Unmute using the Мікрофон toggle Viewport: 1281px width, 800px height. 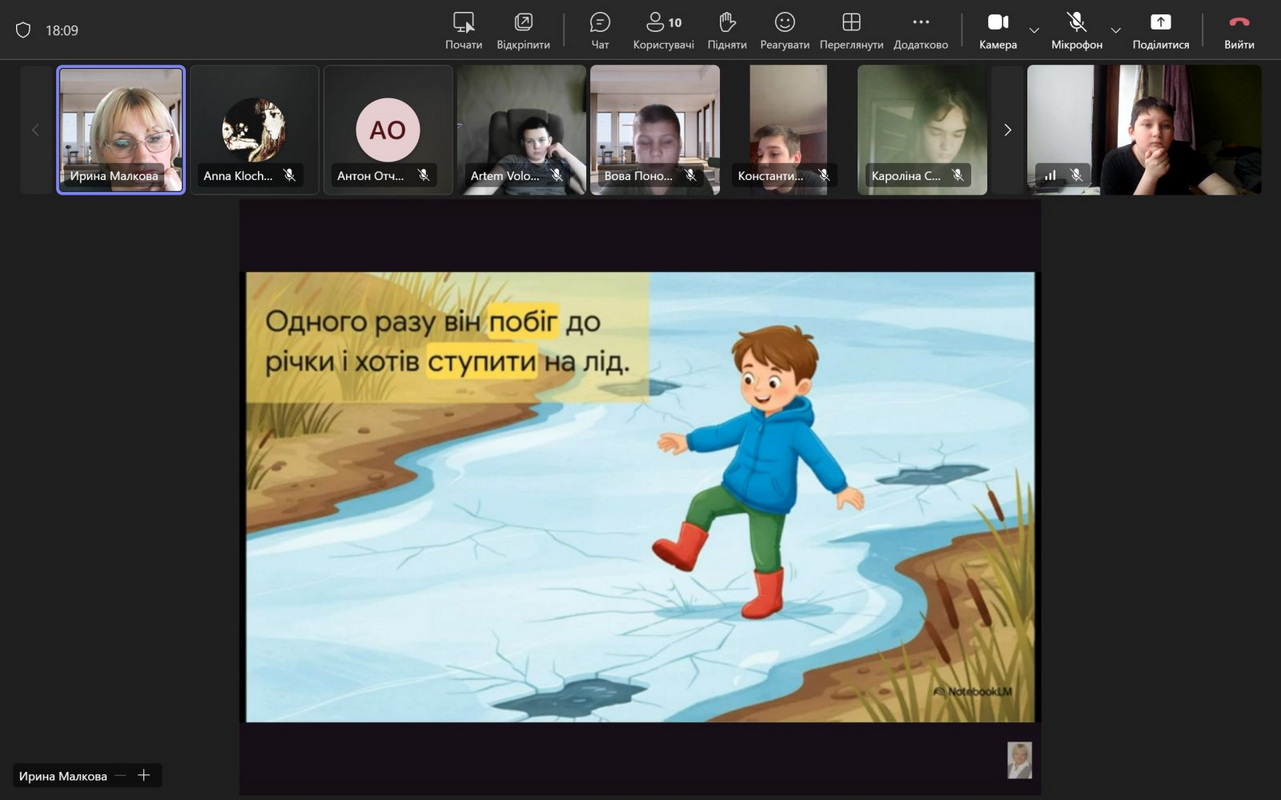coord(1076,30)
